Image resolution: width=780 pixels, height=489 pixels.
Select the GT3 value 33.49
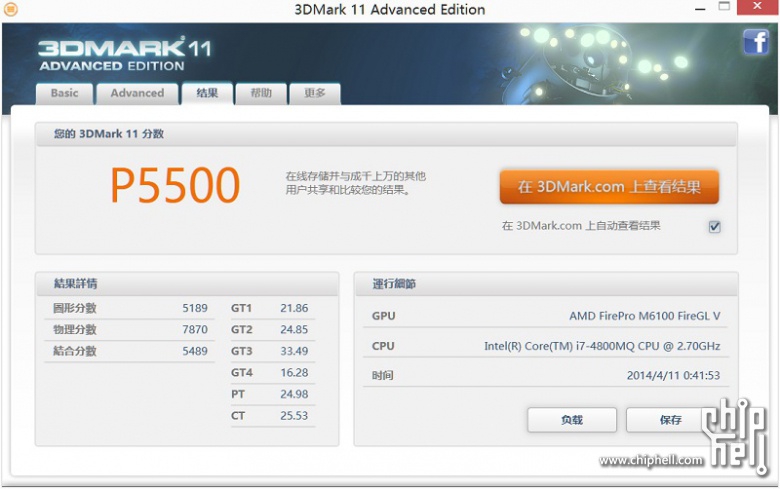(x=294, y=351)
